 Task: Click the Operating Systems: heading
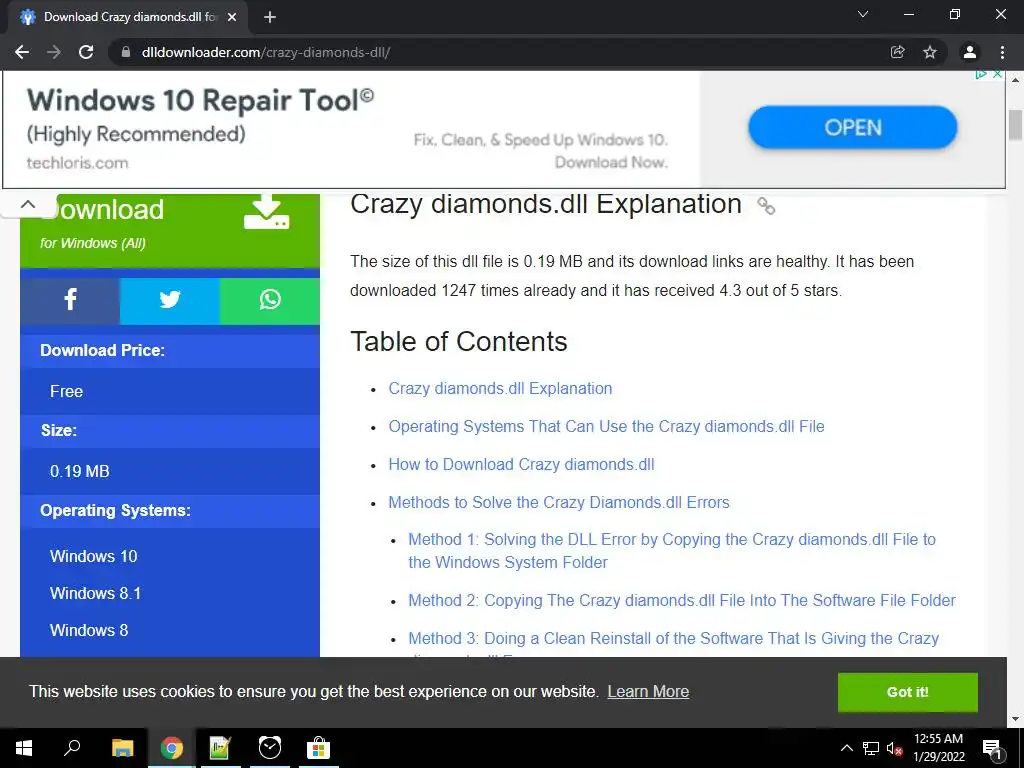click(116, 511)
